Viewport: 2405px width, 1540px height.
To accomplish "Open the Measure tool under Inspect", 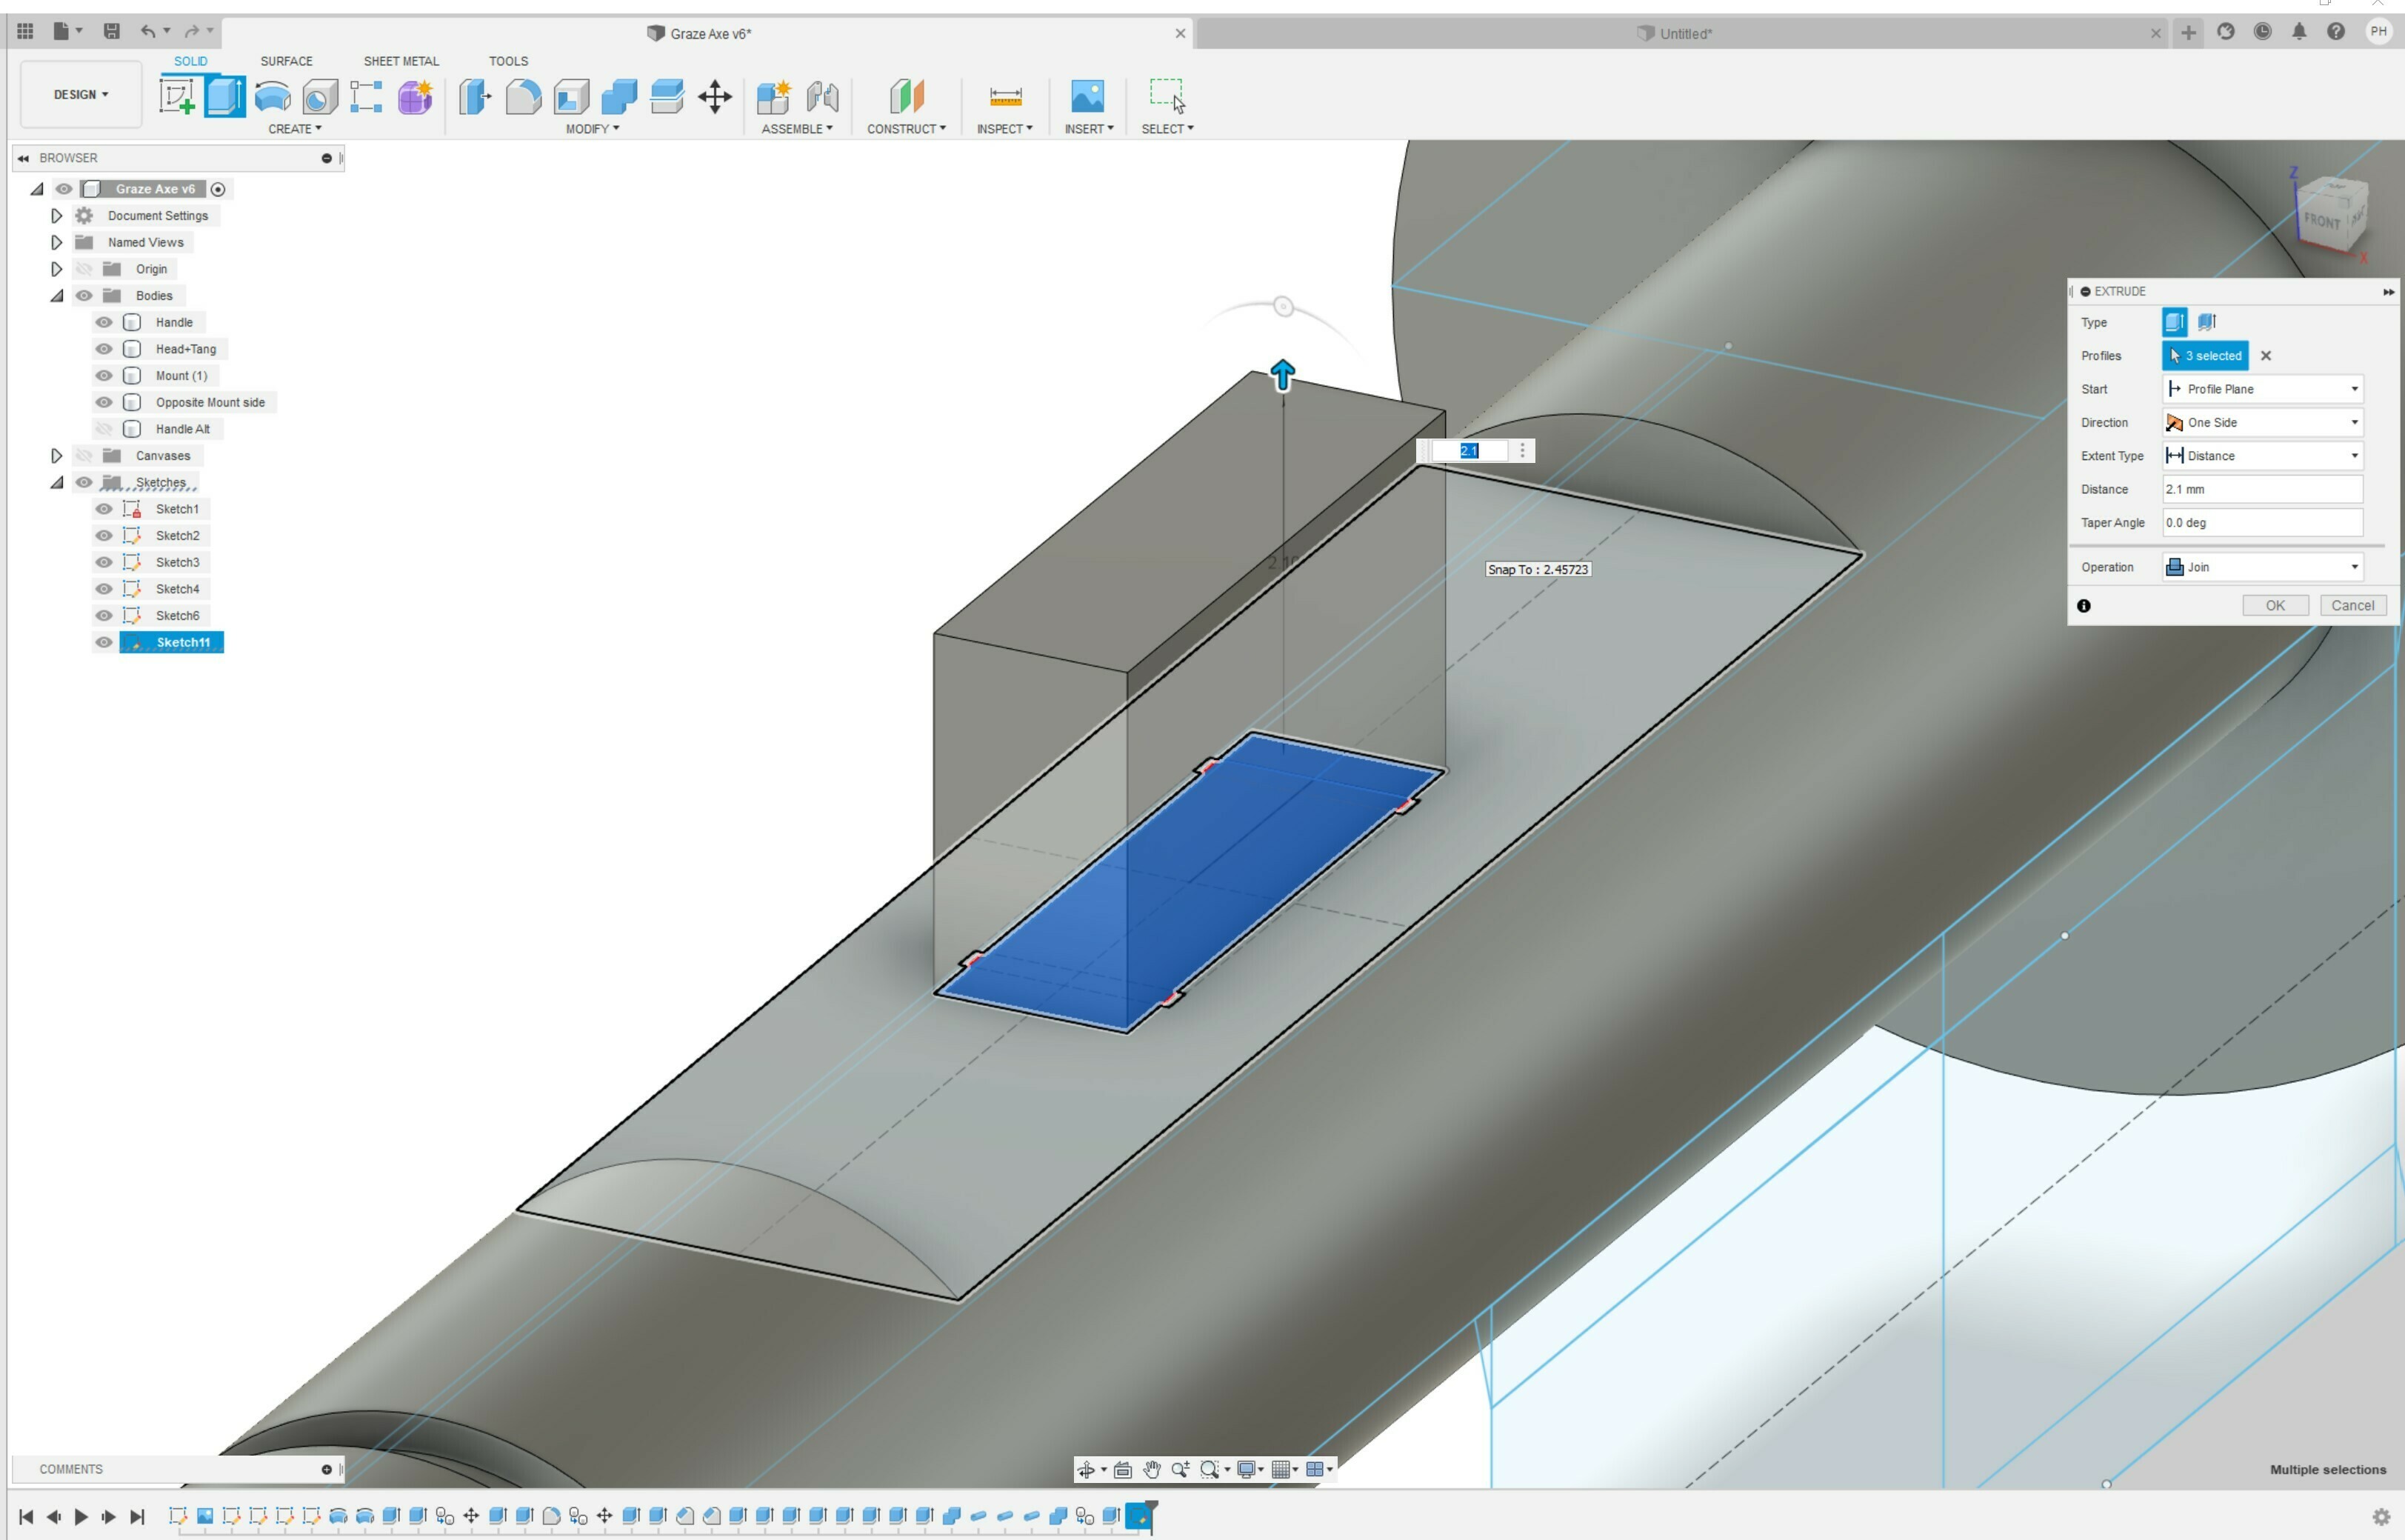I will [1005, 97].
